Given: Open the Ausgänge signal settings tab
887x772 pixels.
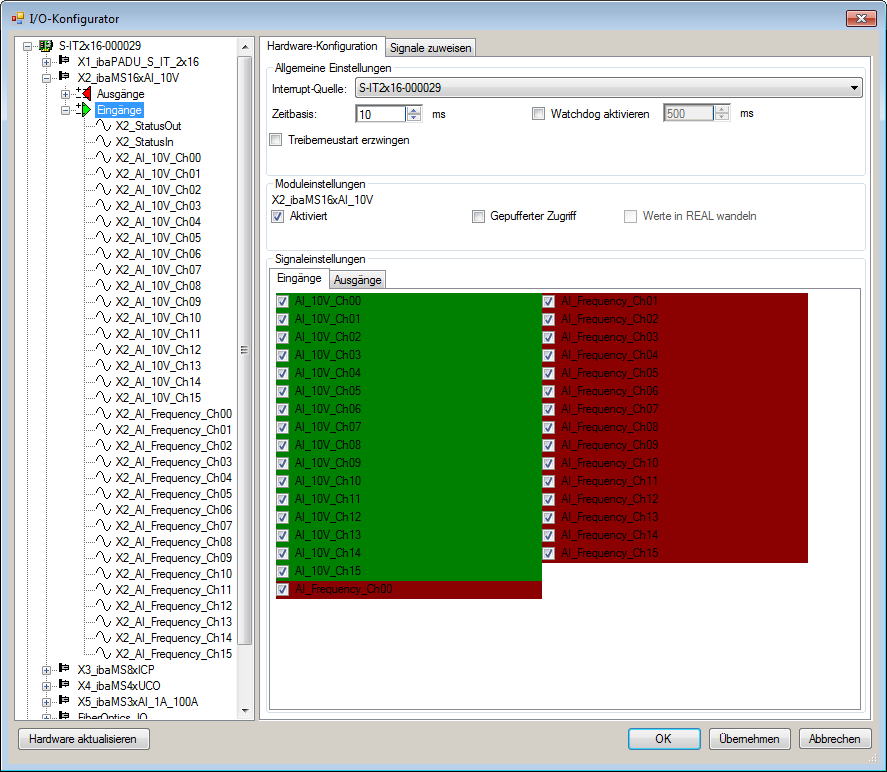Looking at the screenshot, I should [x=357, y=280].
